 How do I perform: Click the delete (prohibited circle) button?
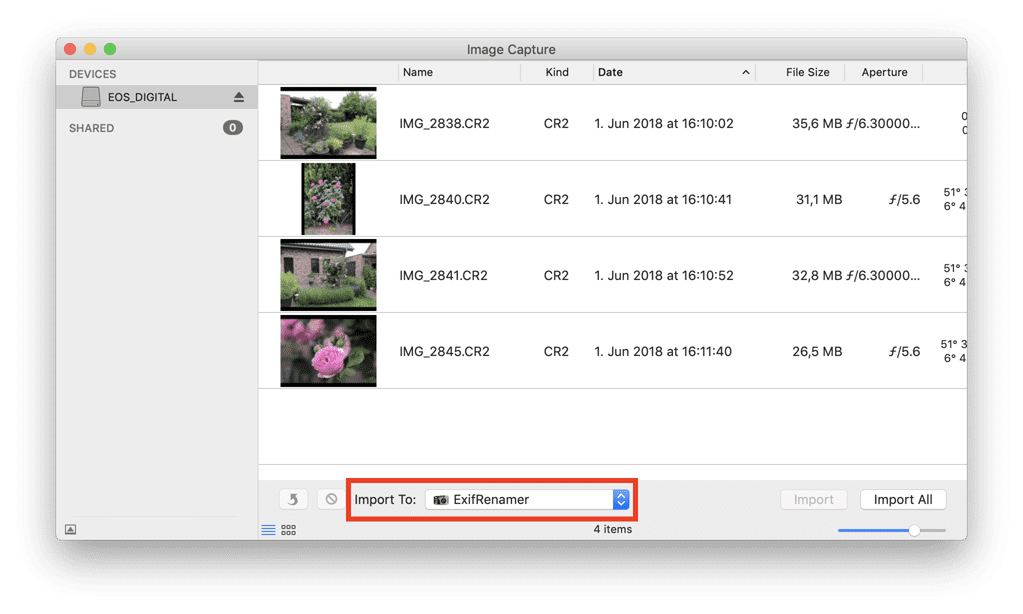click(x=330, y=499)
